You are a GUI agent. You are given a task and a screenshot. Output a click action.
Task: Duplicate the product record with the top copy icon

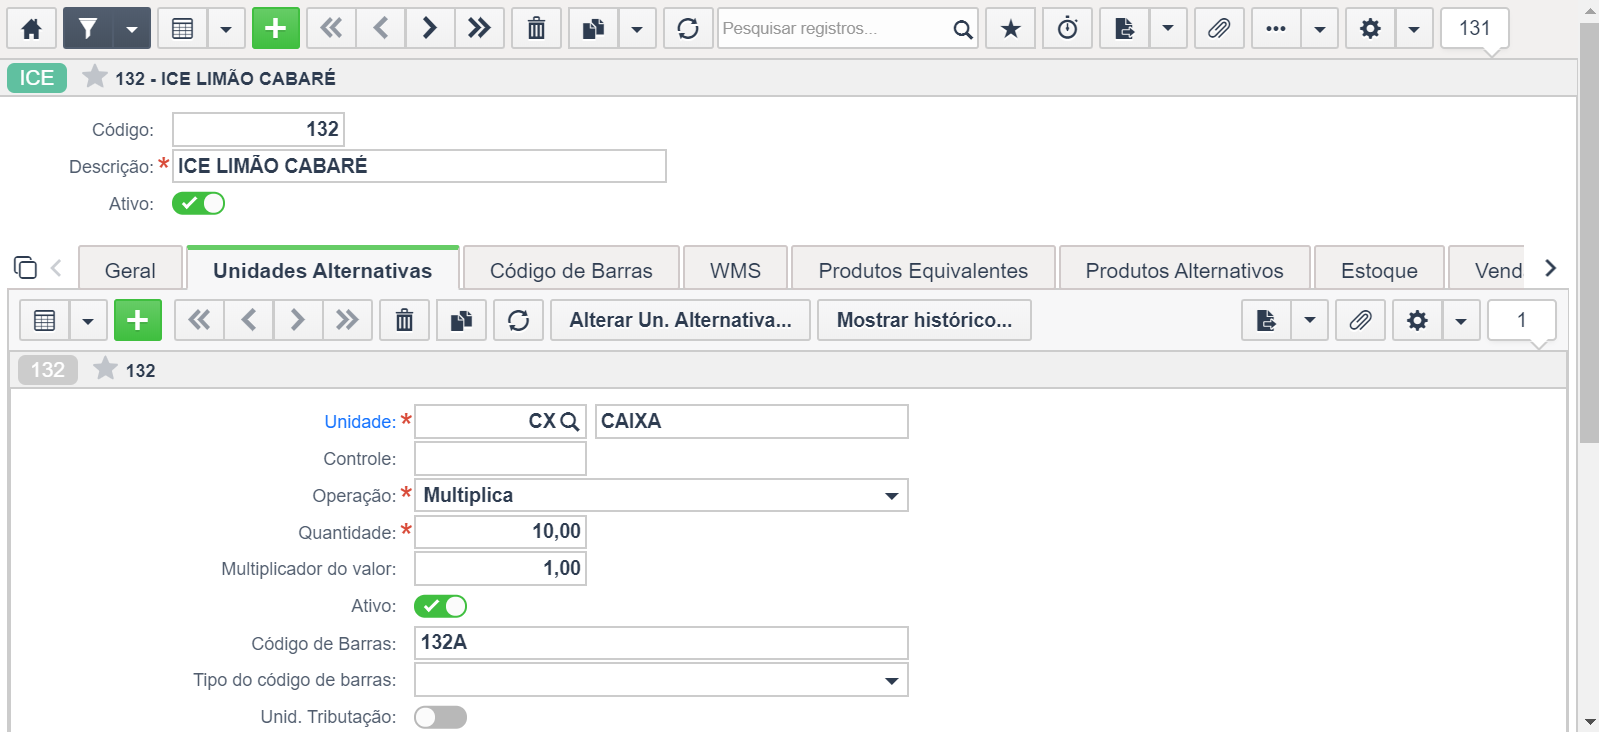coord(593,28)
